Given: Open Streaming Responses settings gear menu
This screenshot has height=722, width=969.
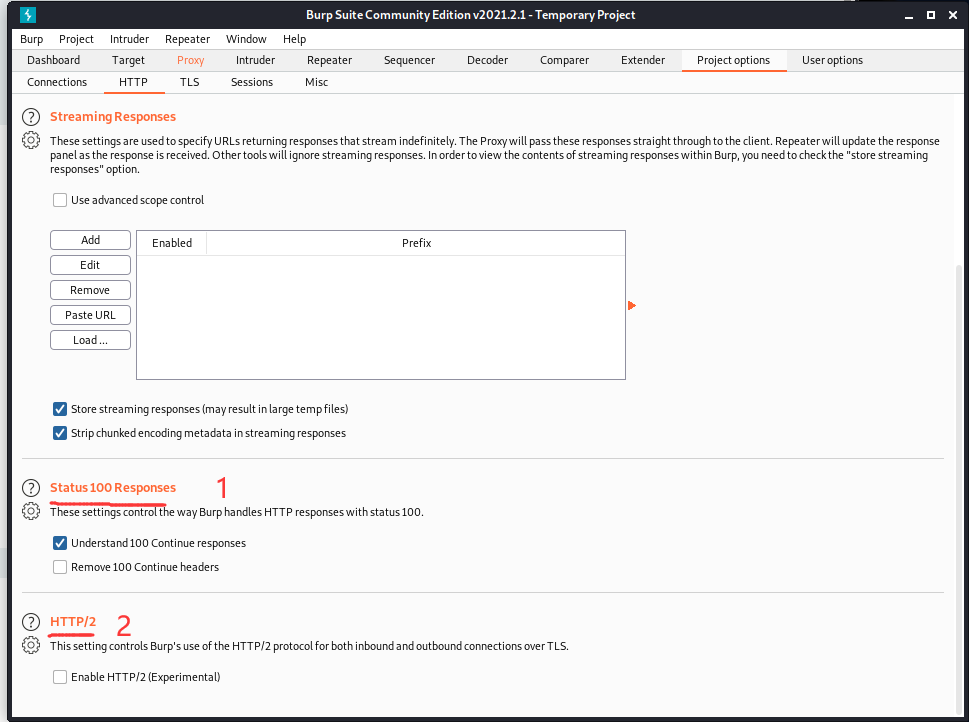Looking at the screenshot, I should point(31,140).
